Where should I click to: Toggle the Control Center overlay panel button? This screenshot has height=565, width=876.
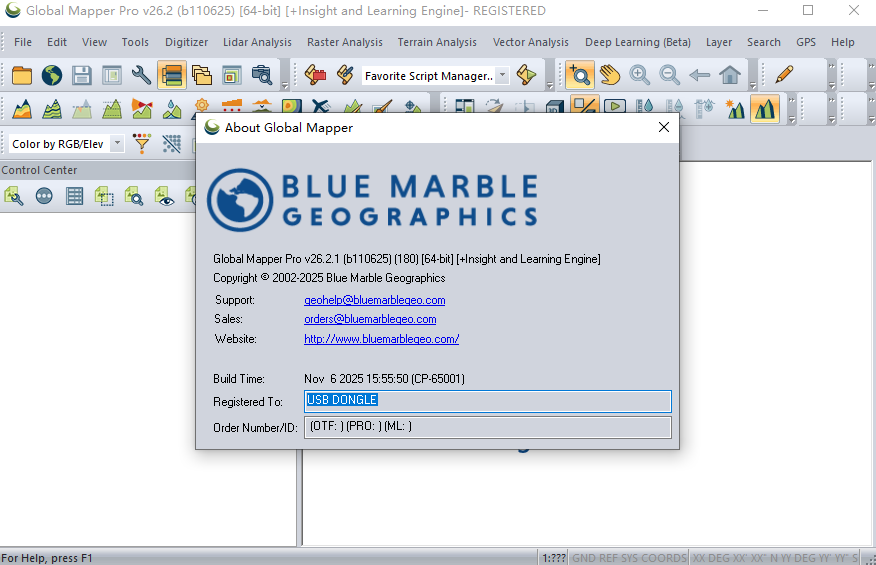(172, 75)
